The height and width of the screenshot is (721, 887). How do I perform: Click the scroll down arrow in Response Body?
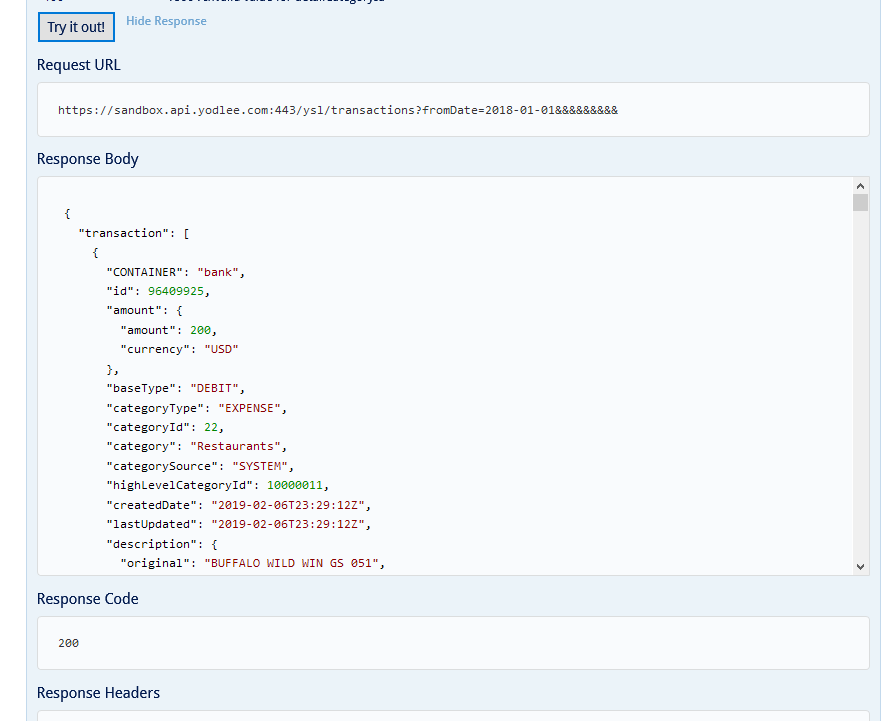[860, 567]
